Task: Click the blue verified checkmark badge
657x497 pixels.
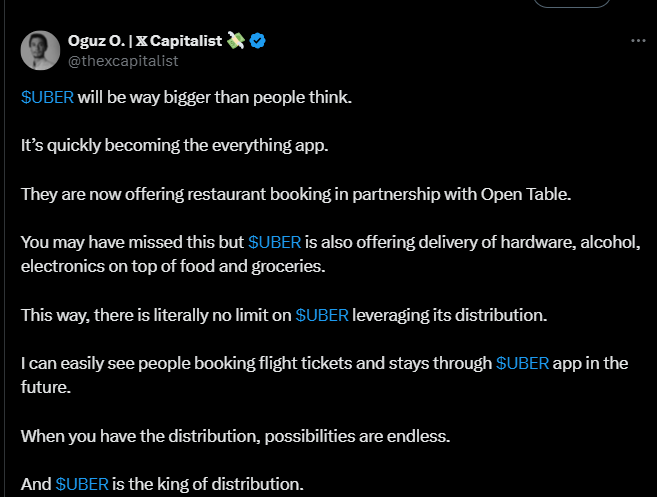Action: coord(257,41)
